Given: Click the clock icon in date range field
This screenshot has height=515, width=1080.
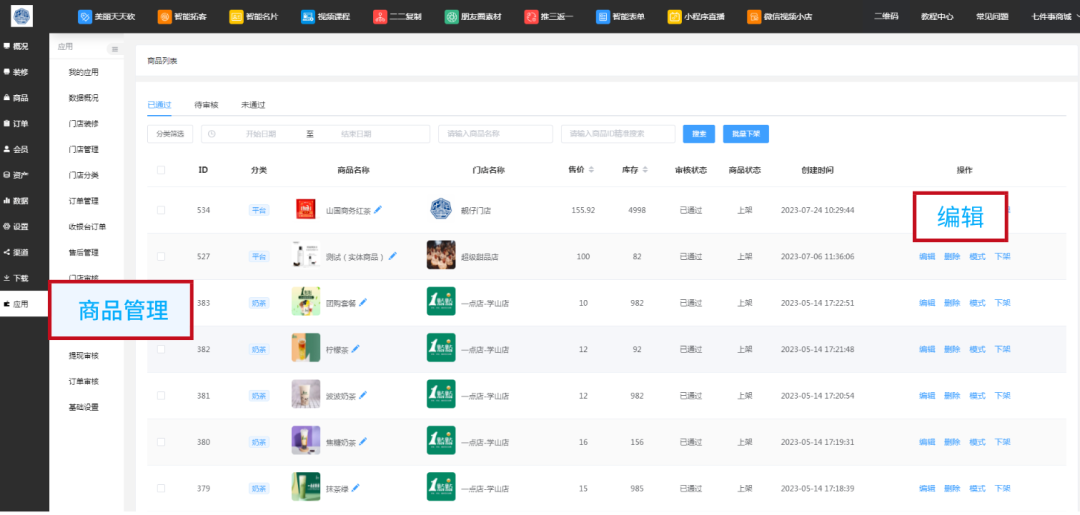Looking at the screenshot, I should point(211,134).
